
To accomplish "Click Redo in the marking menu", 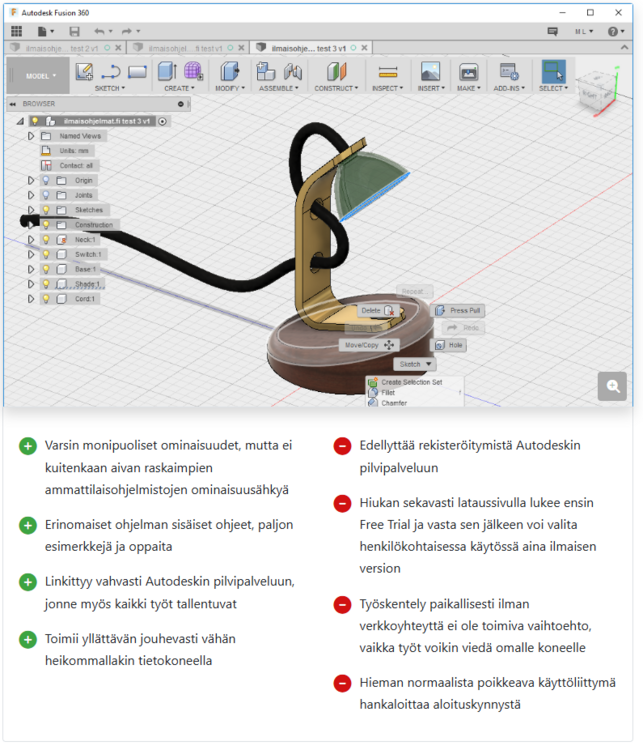I will pos(463,328).
